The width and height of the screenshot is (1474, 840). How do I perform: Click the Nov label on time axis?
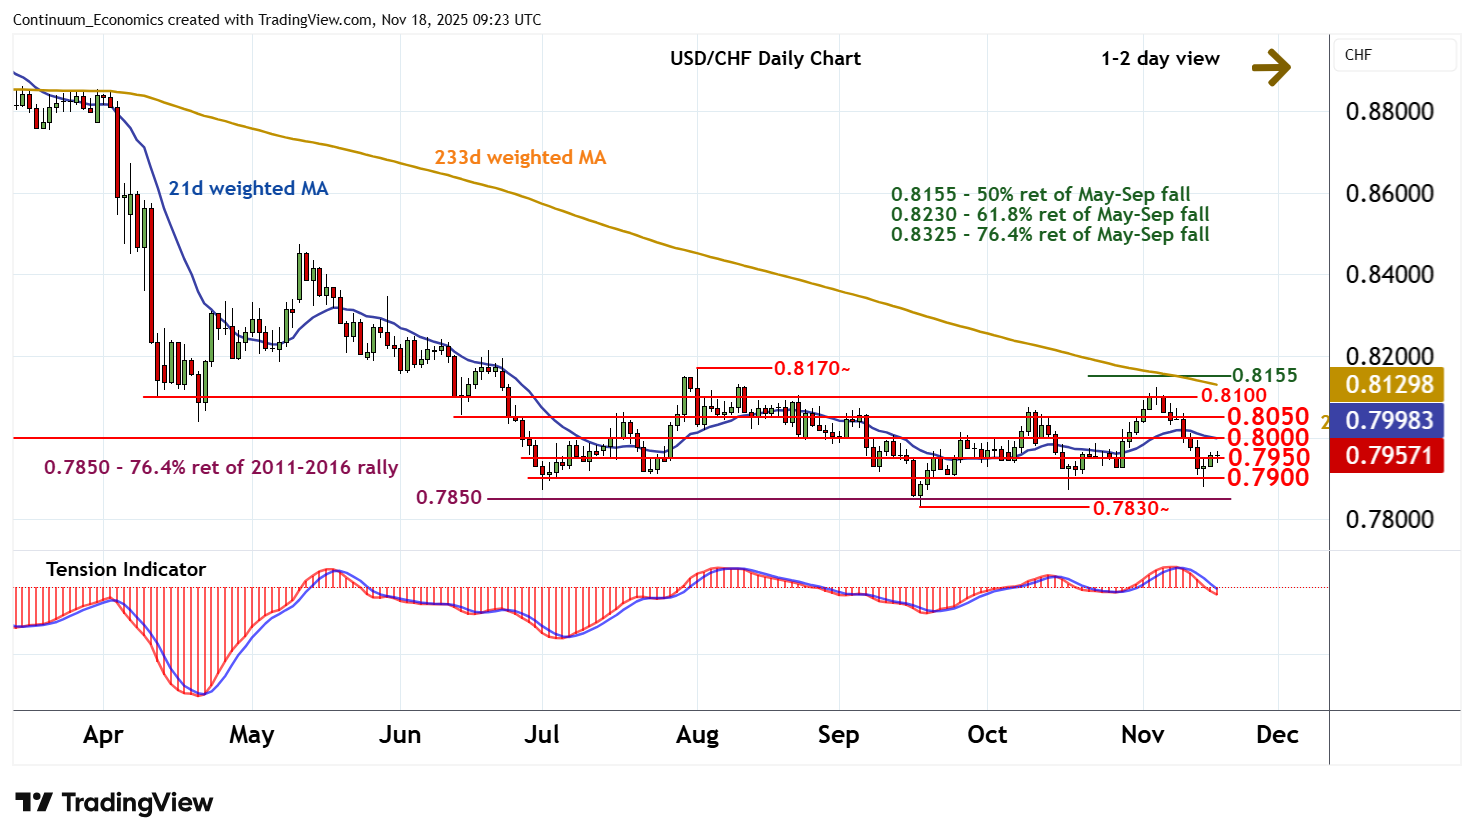1142,735
